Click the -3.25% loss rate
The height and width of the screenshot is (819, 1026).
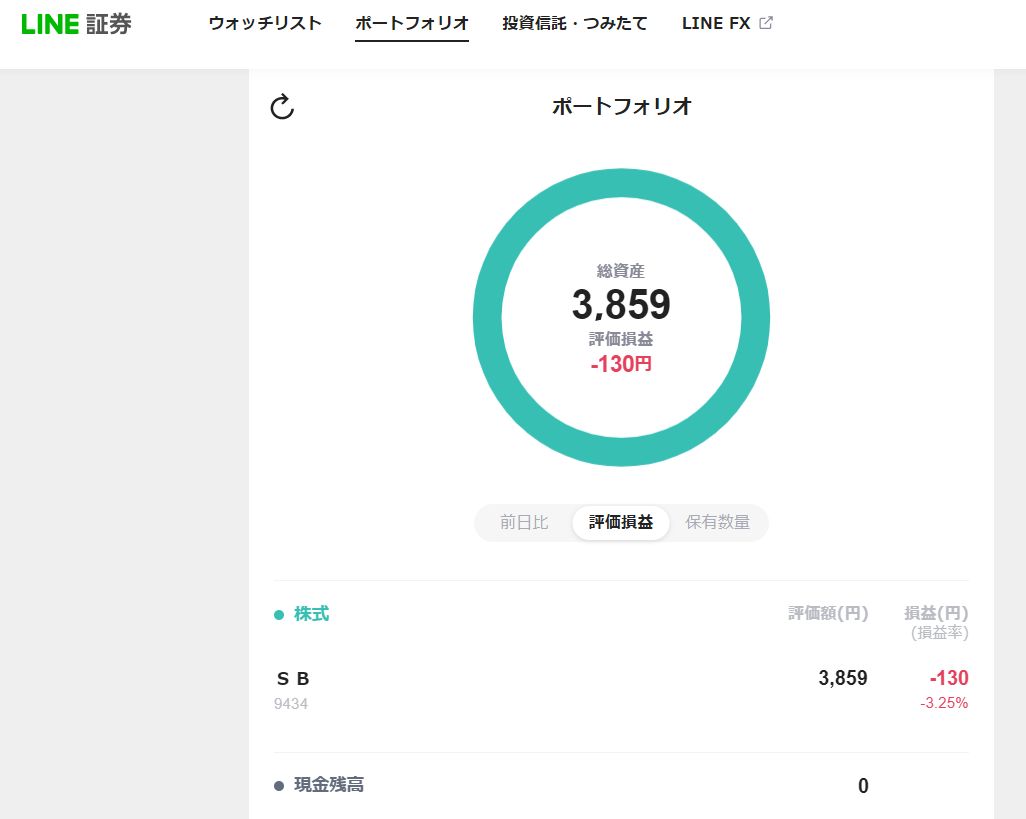pyautogui.click(x=944, y=703)
